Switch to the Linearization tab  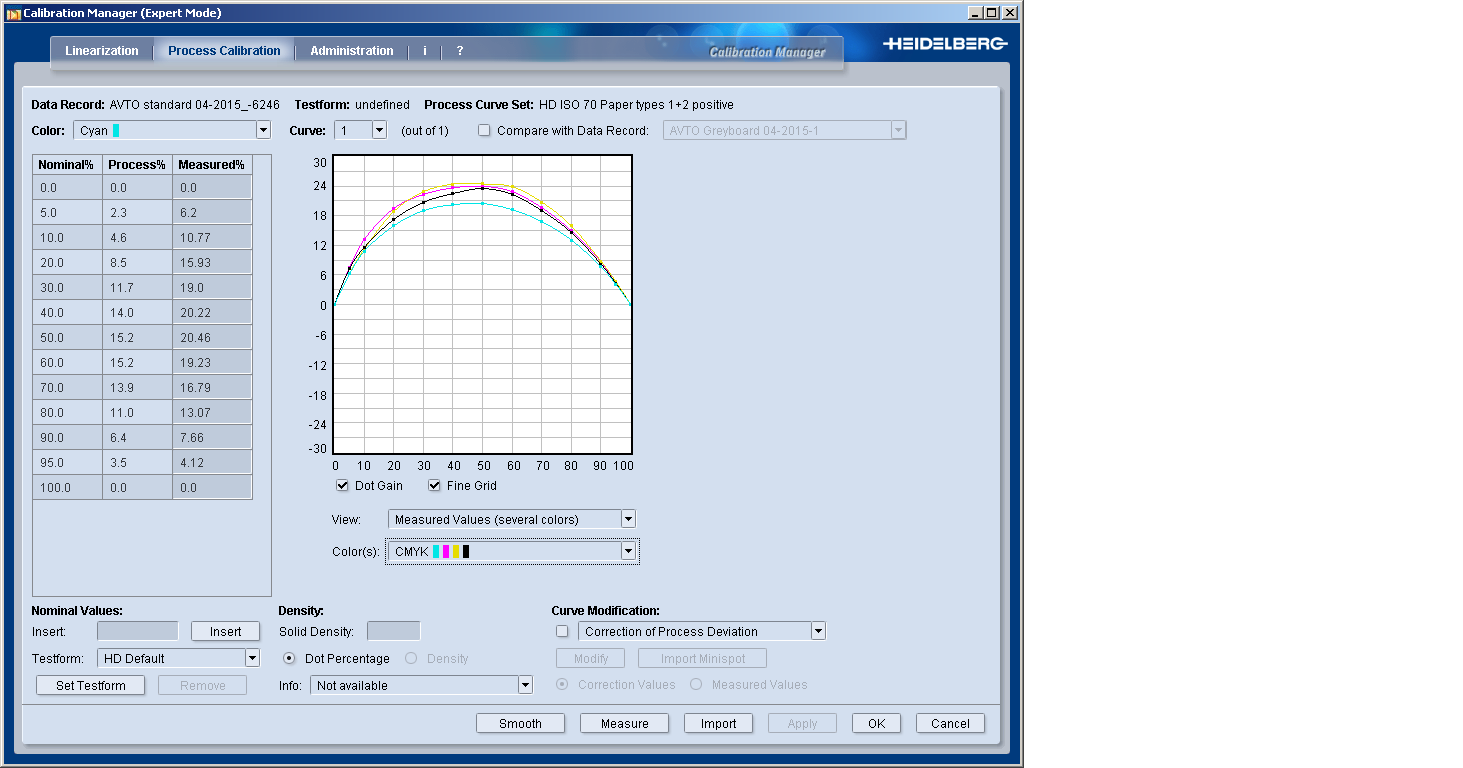click(102, 51)
